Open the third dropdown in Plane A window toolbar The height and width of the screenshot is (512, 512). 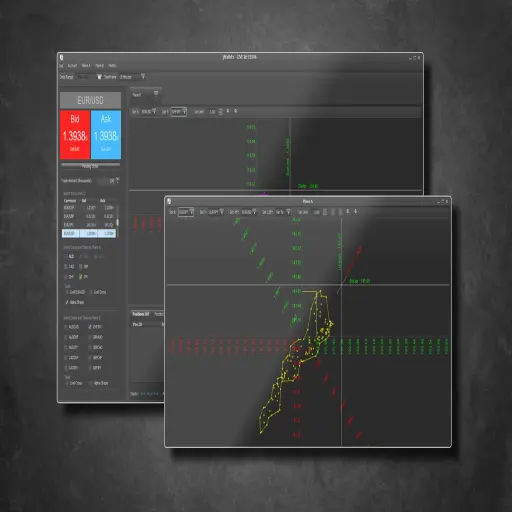click(249, 212)
